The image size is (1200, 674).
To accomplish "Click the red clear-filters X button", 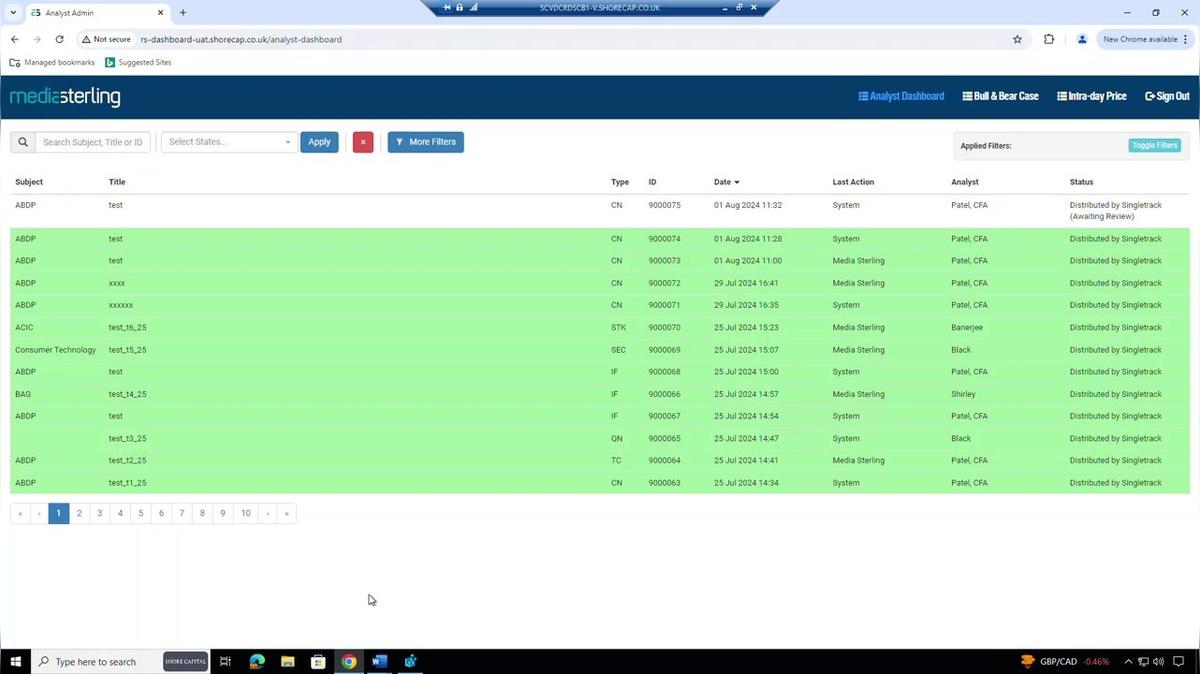I will coord(362,141).
